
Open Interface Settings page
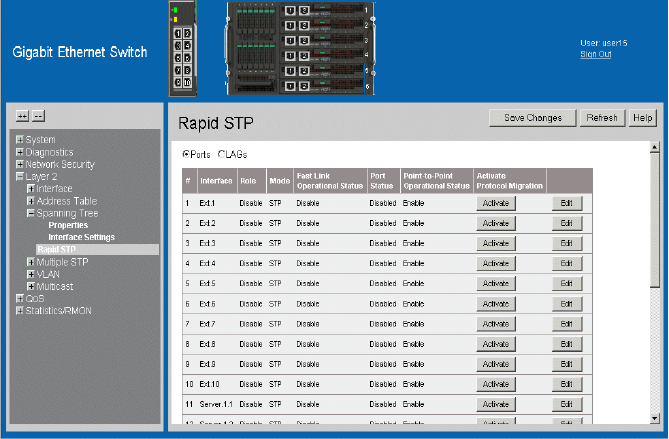tap(81, 237)
